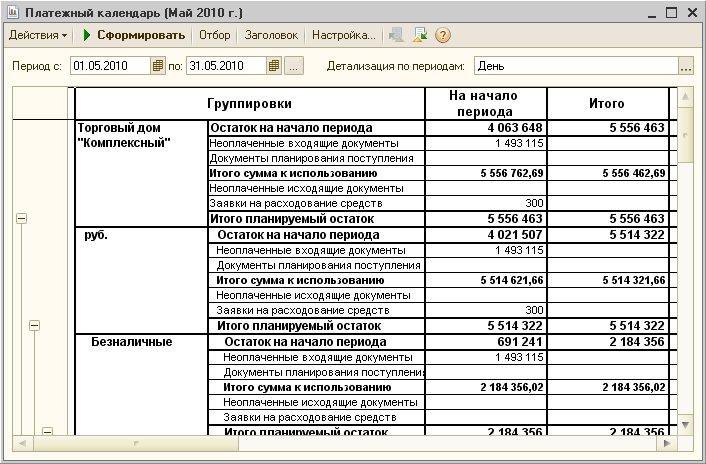The height and width of the screenshot is (464, 706).
Task: Open the Отбор filter settings
Action: (x=214, y=35)
